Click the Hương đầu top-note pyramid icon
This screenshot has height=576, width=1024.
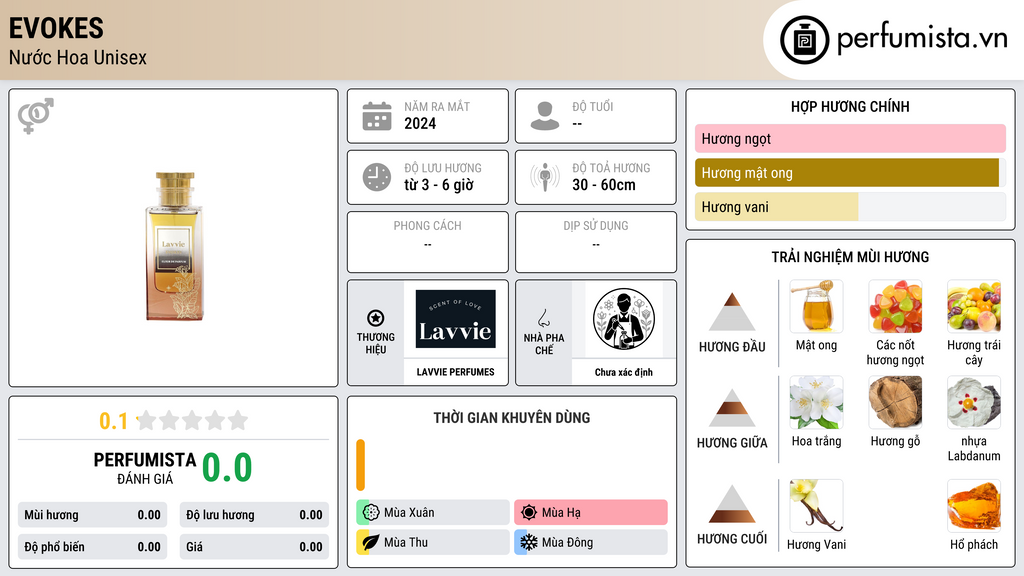tap(732, 312)
